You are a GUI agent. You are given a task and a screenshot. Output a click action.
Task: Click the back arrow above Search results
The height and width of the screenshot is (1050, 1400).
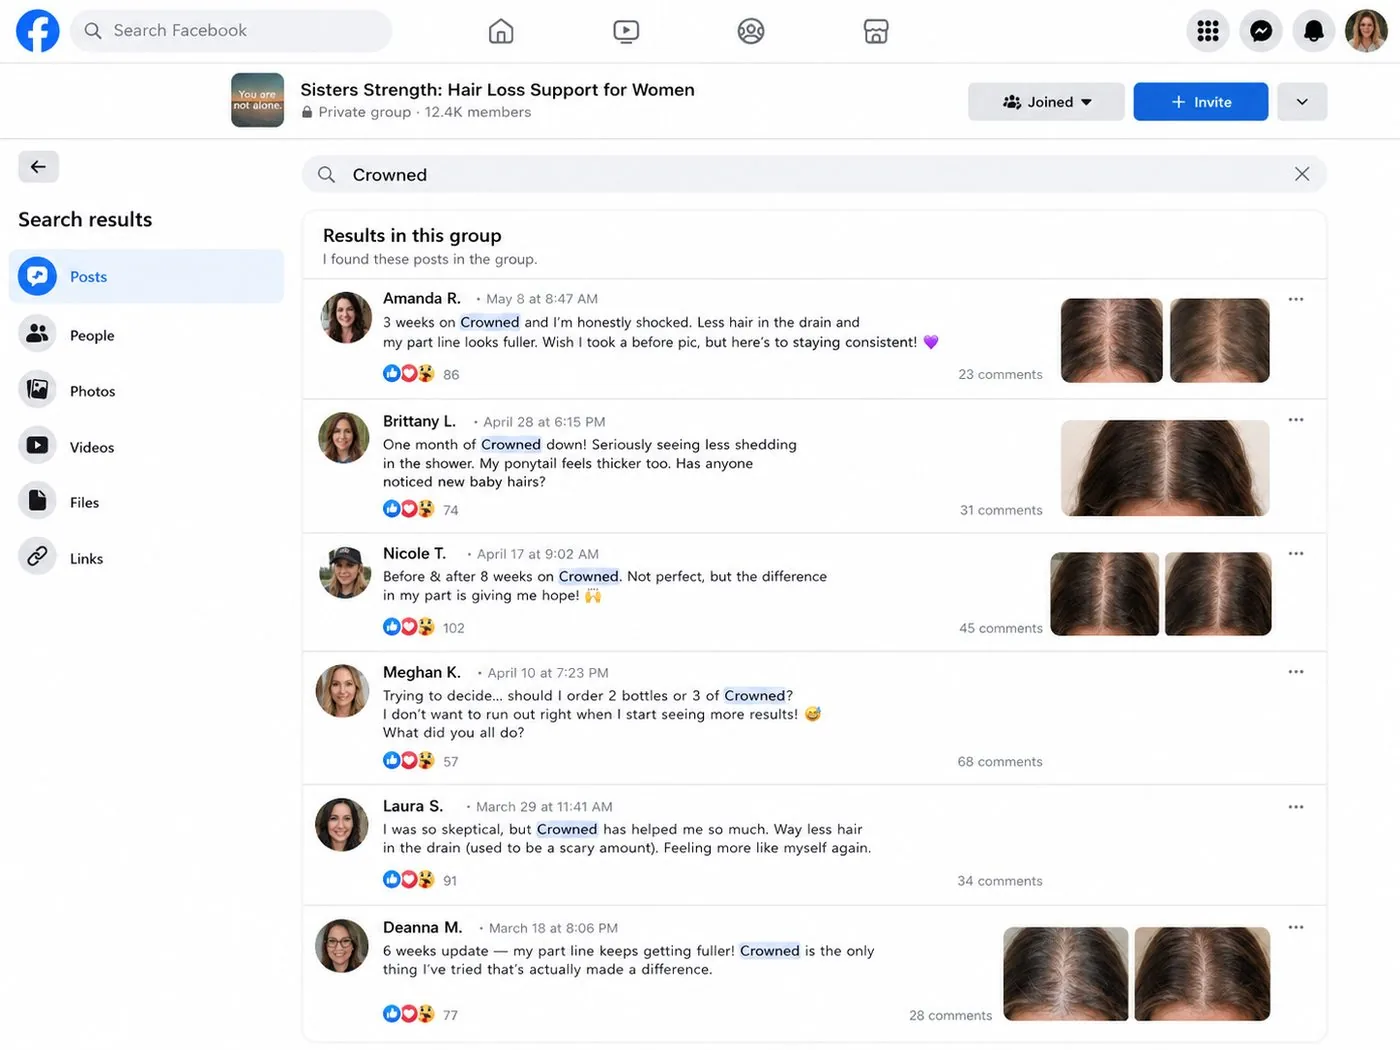(38, 167)
